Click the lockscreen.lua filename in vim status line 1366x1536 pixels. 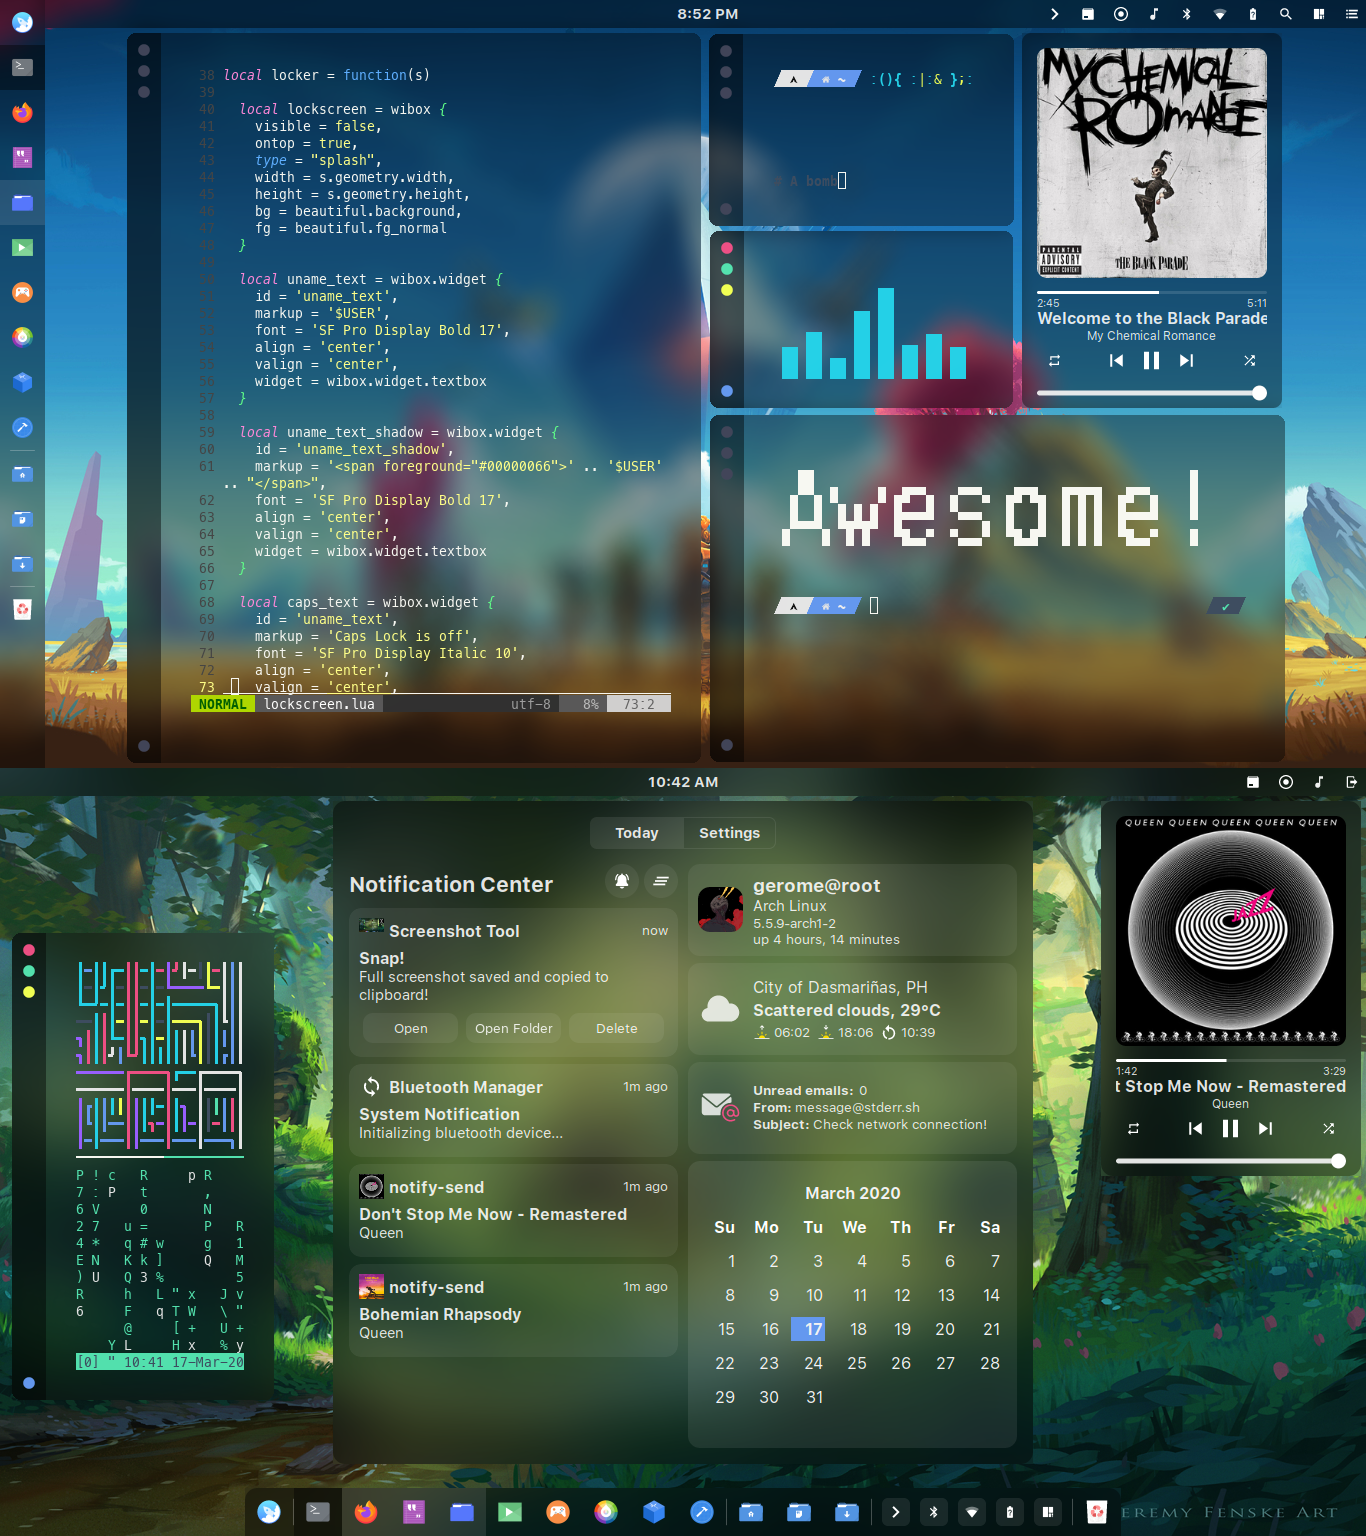point(319,704)
